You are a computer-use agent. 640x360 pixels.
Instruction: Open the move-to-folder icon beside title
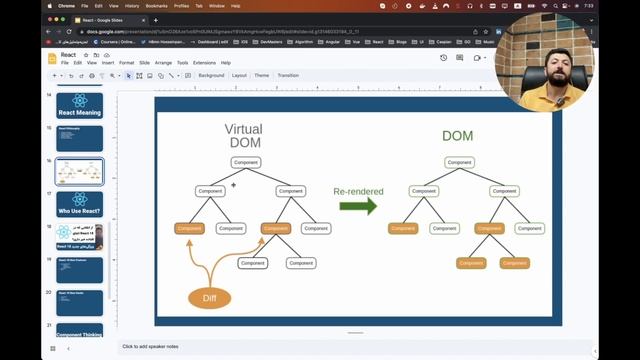96,55
